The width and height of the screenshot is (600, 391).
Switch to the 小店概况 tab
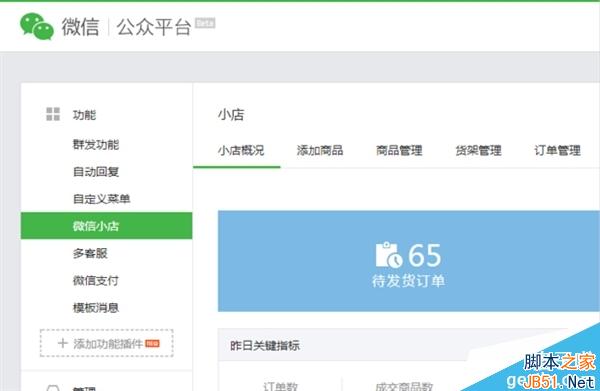coord(241,150)
